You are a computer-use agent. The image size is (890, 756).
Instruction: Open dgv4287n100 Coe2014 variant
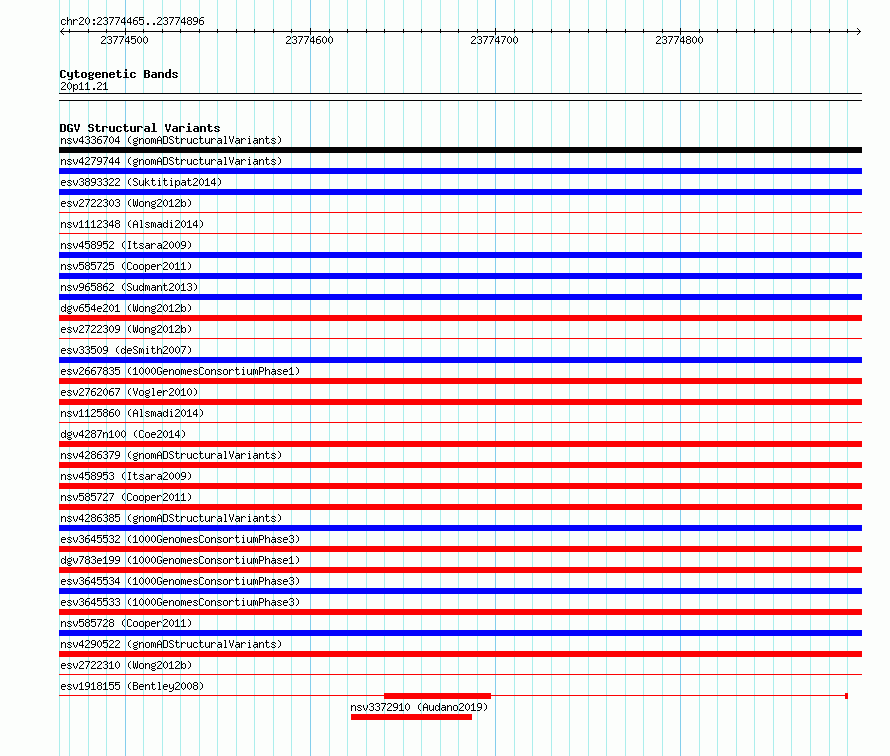(x=123, y=434)
